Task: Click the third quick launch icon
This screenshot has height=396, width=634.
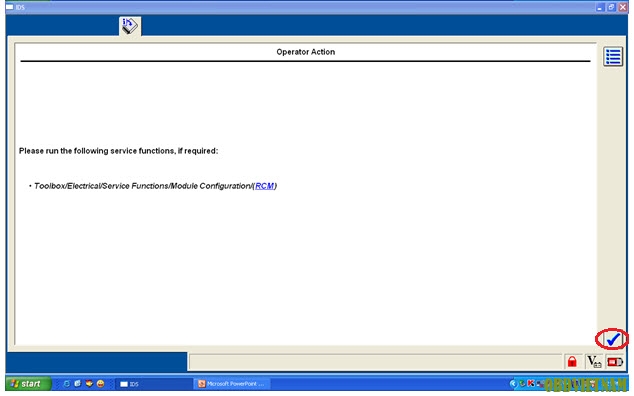Action: (89, 383)
